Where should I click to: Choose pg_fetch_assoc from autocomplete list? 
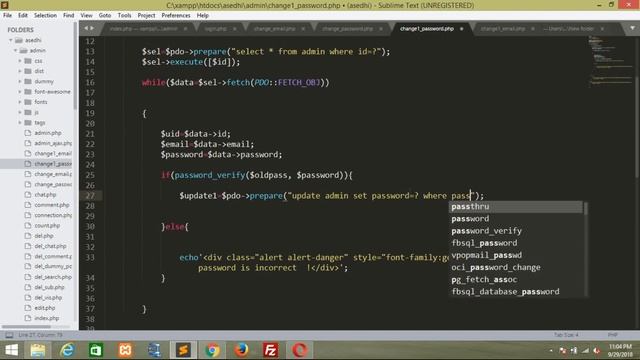516,280
